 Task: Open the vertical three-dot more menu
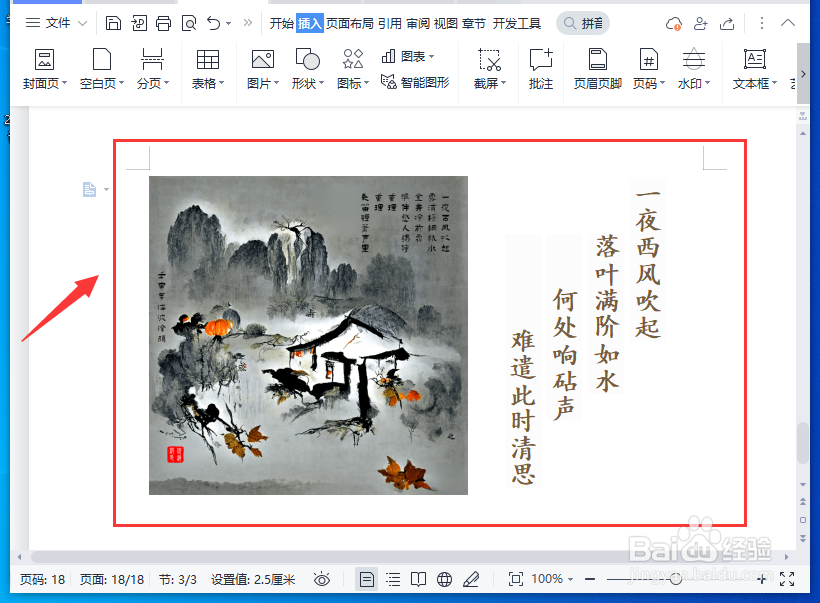coord(761,23)
